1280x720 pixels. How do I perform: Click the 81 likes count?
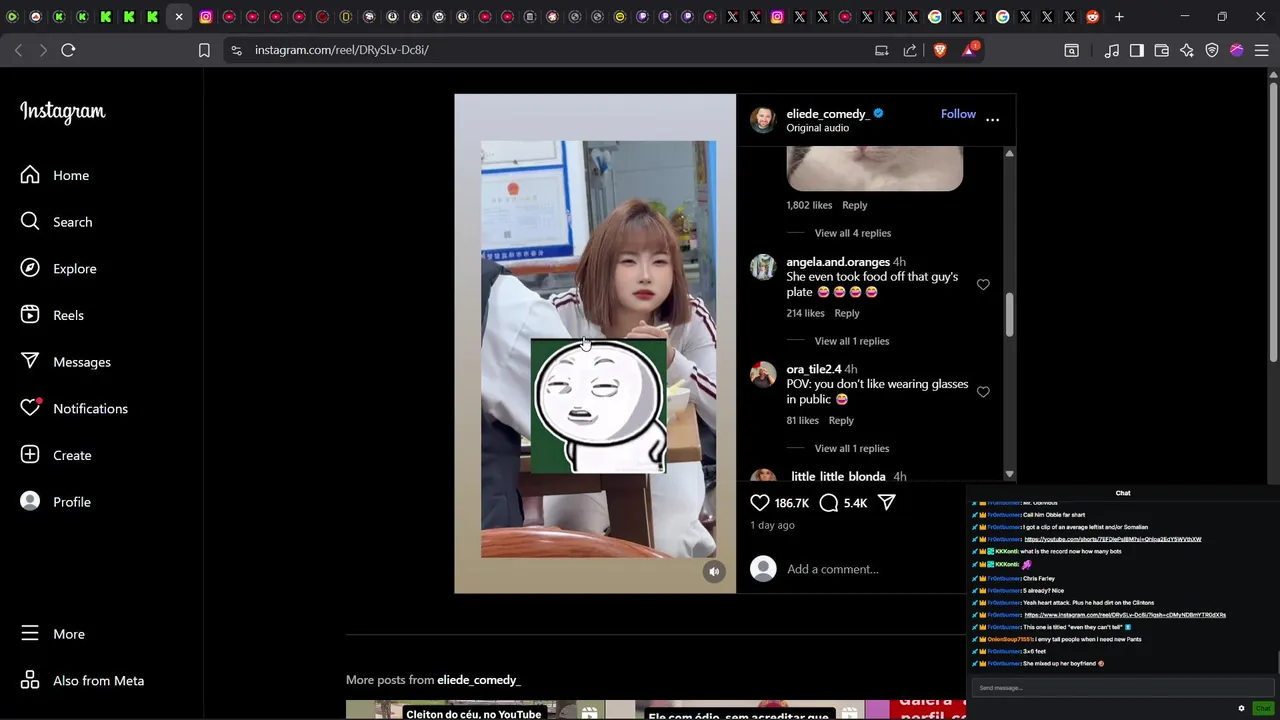[802, 421]
